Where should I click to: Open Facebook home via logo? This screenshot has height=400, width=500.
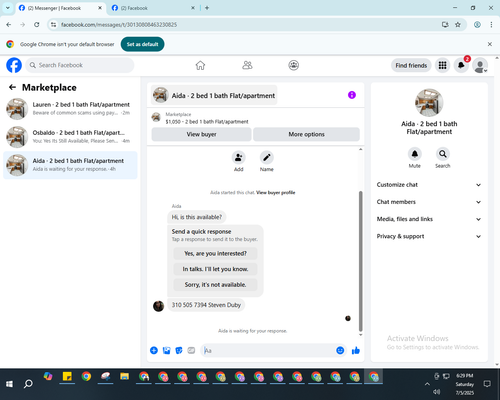pos(14,65)
